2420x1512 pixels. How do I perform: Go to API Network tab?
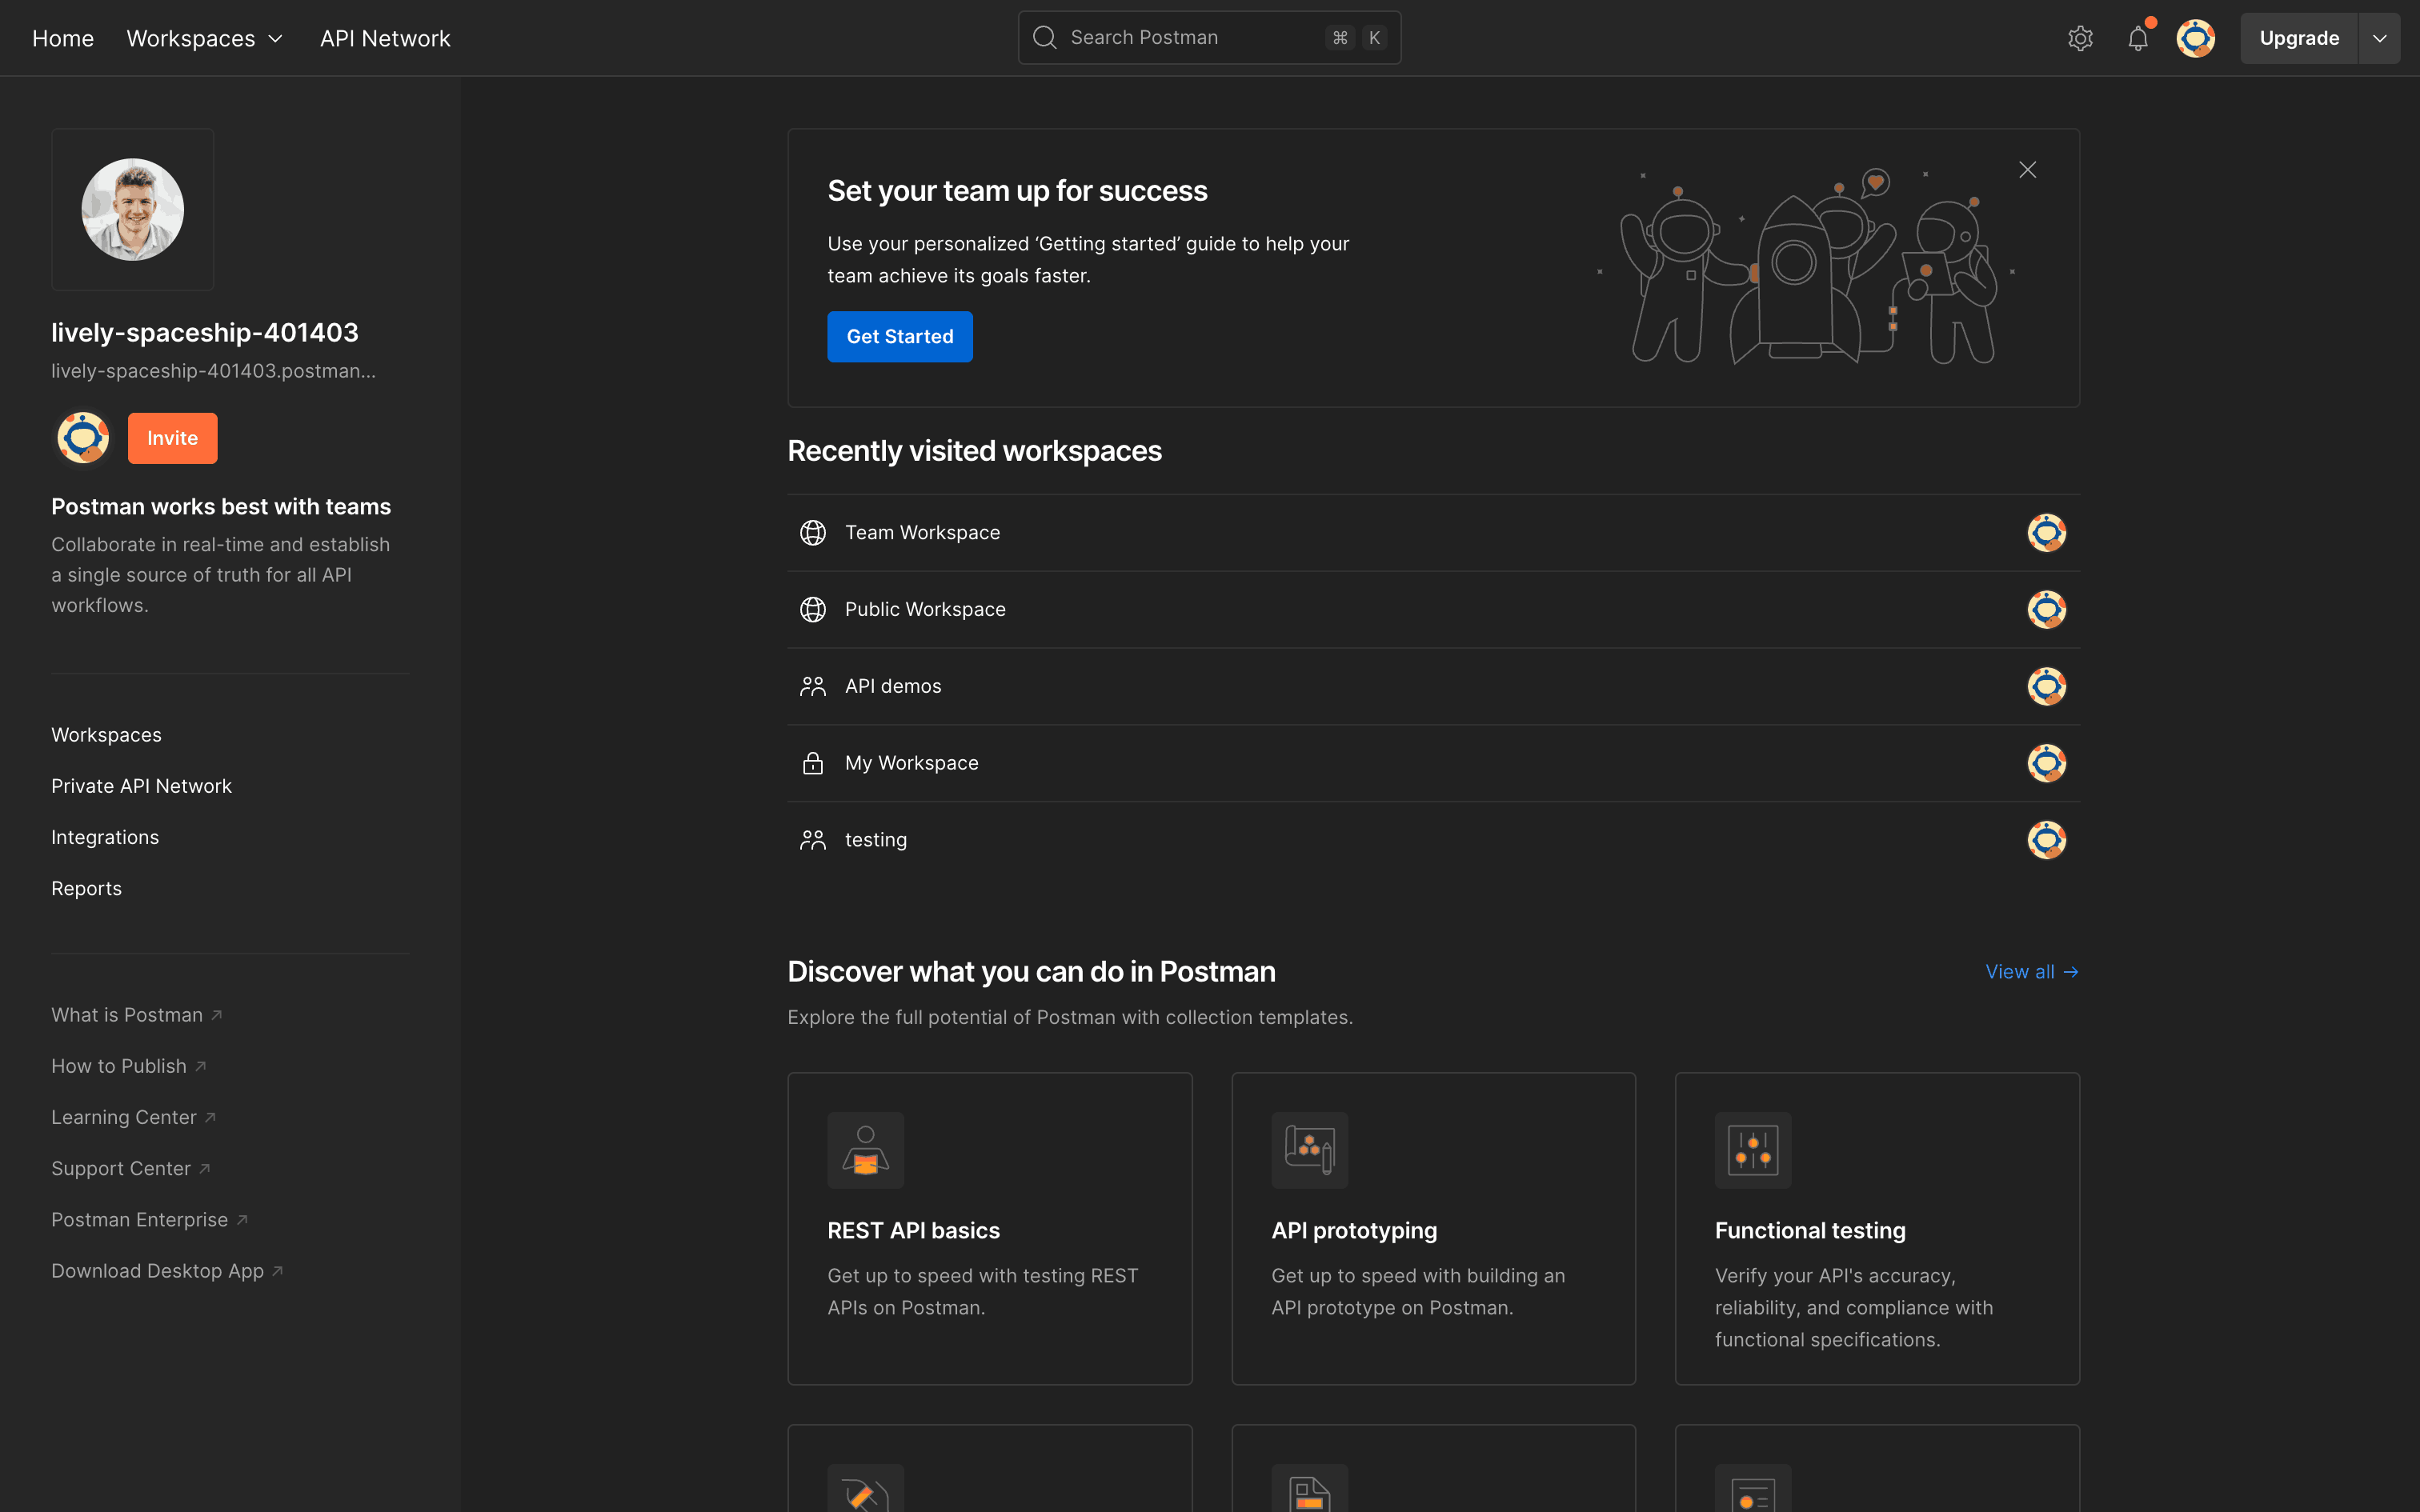click(x=385, y=38)
